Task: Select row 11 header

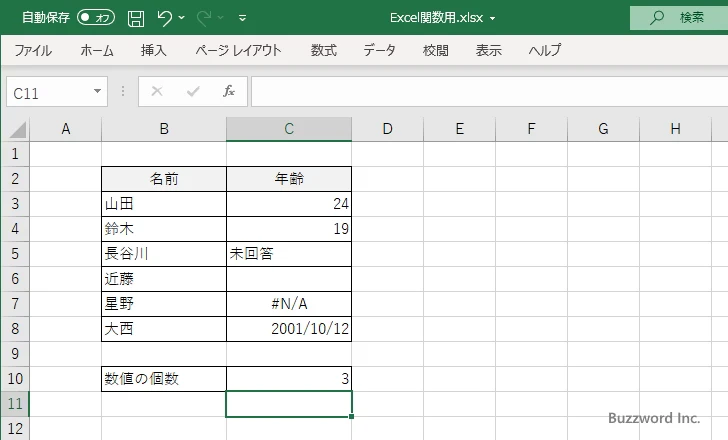Action: coord(15,404)
